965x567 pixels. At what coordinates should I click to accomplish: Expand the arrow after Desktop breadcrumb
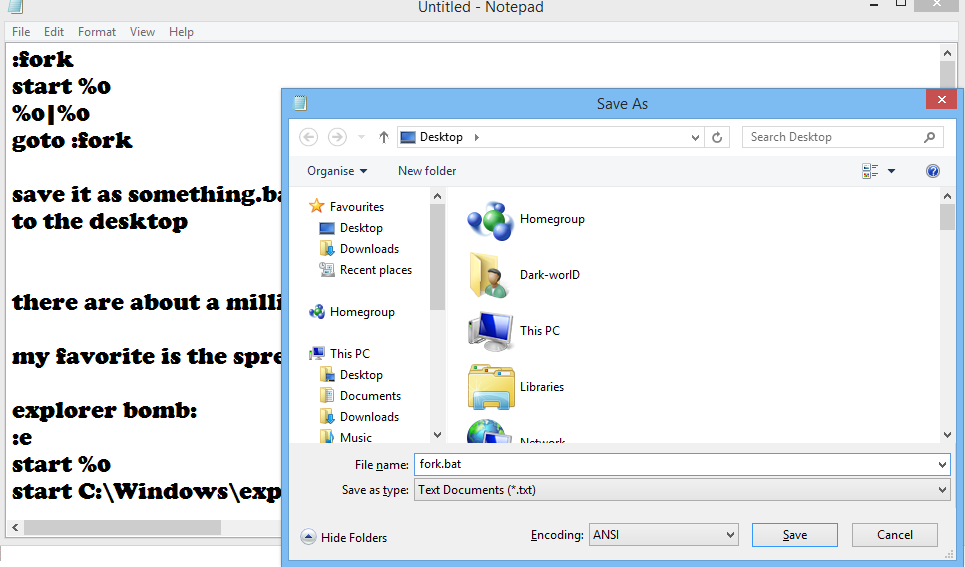pos(476,137)
